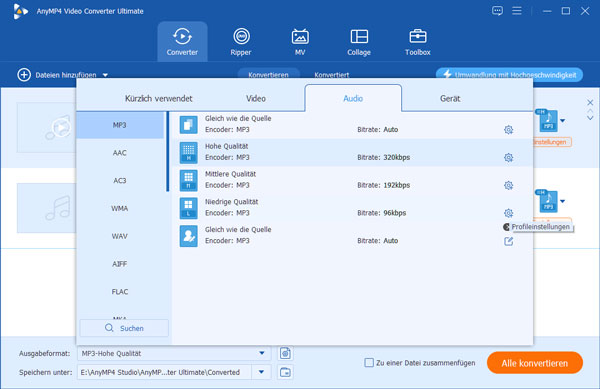Click the first file's video thumbnail

click(x=46, y=127)
